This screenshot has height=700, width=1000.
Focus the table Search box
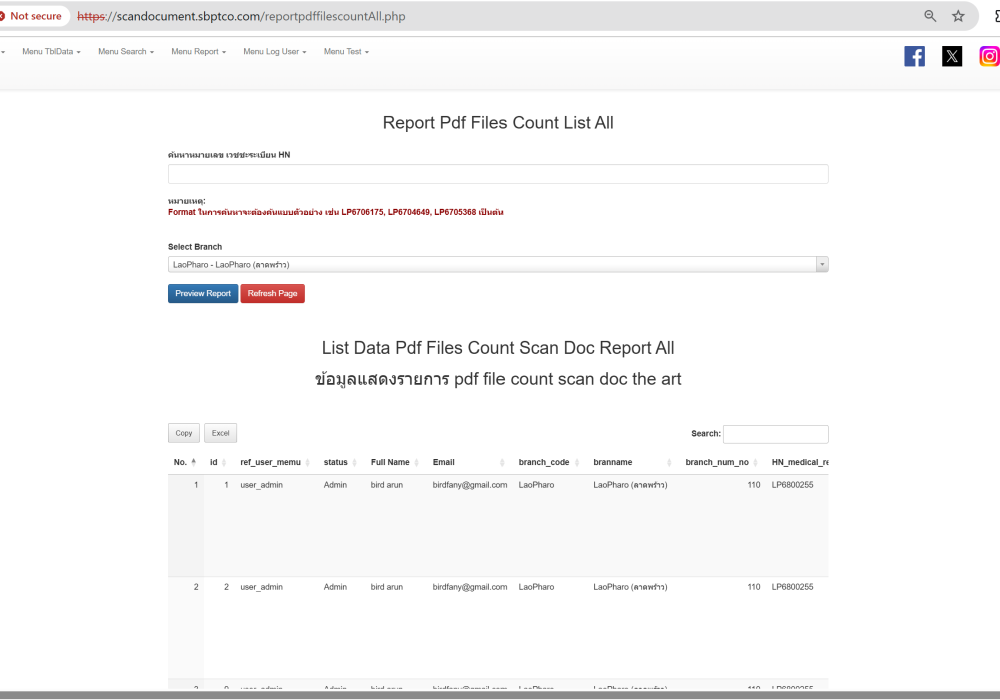pyautogui.click(x=775, y=434)
